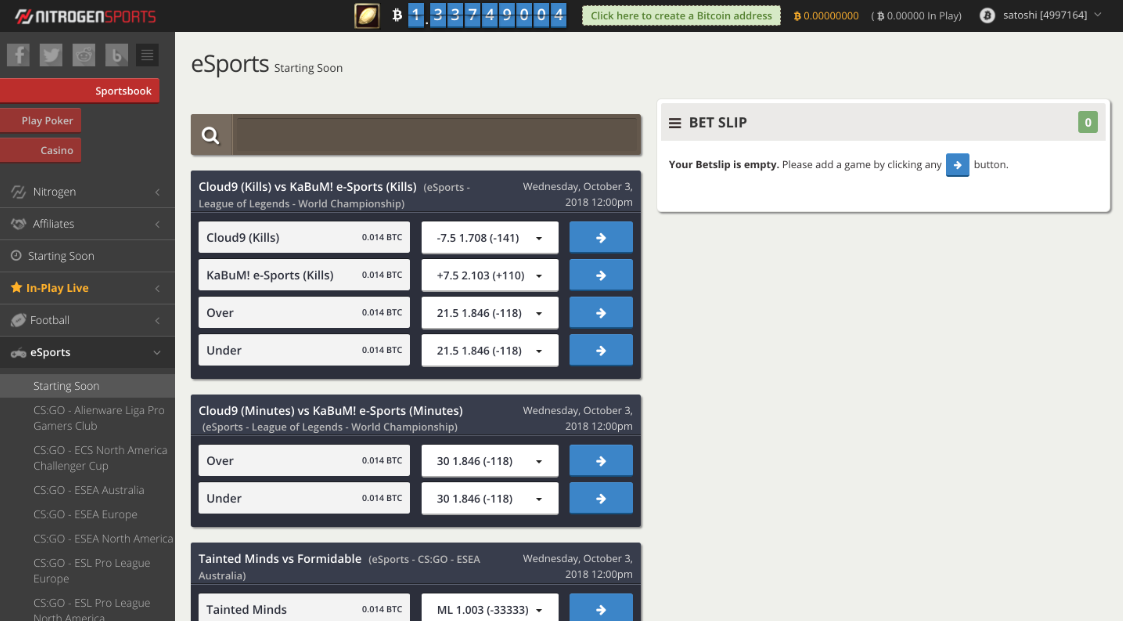Viewport: 1123px width, 621px height.
Task: Add Cloud9 (Kills) bet to slip
Action: [x=601, y=238]
